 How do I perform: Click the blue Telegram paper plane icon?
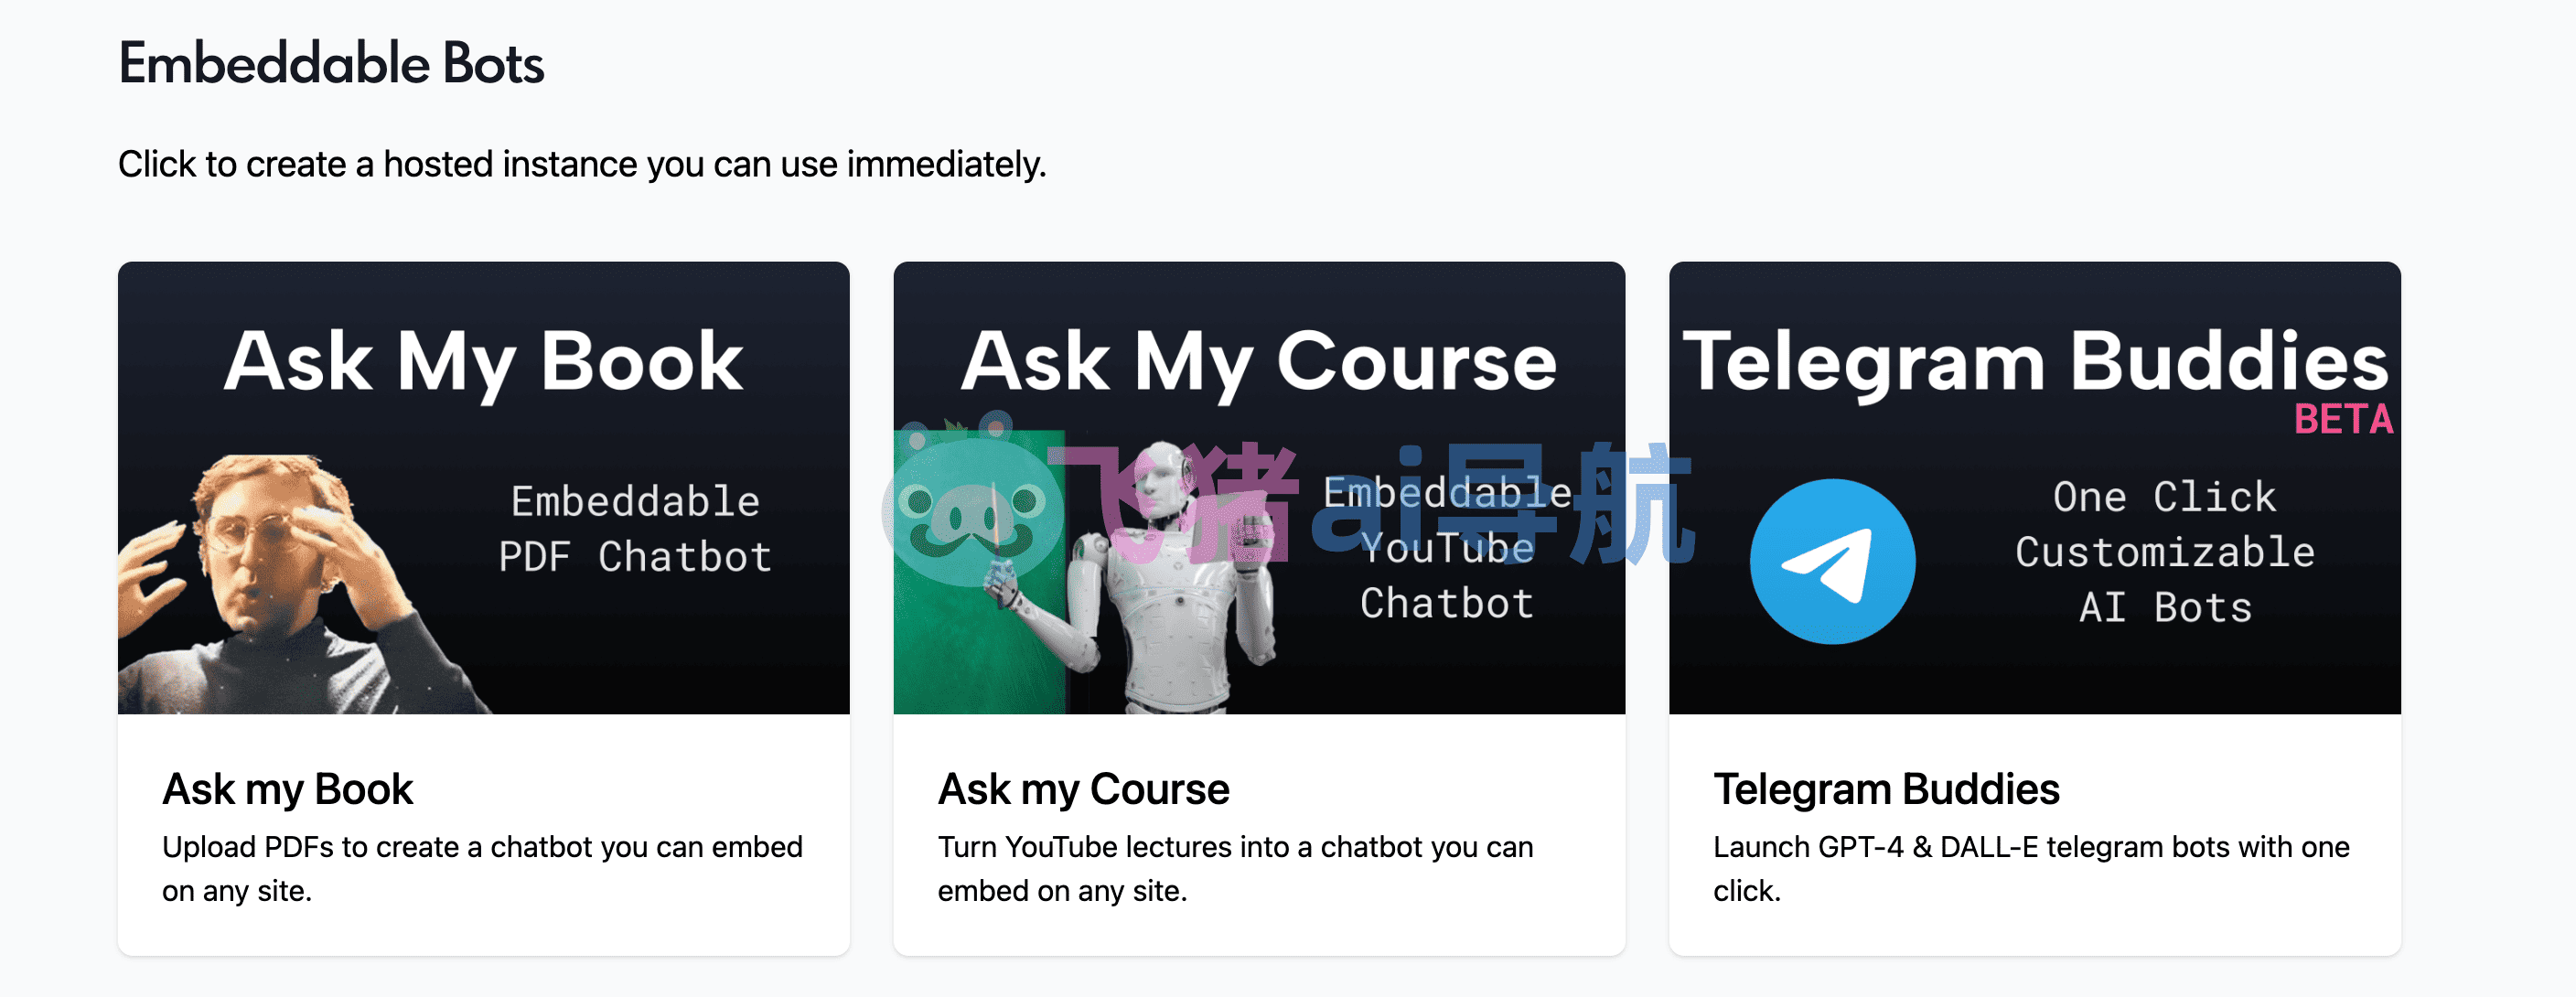pyautogui.click(x=1832, y=561)
